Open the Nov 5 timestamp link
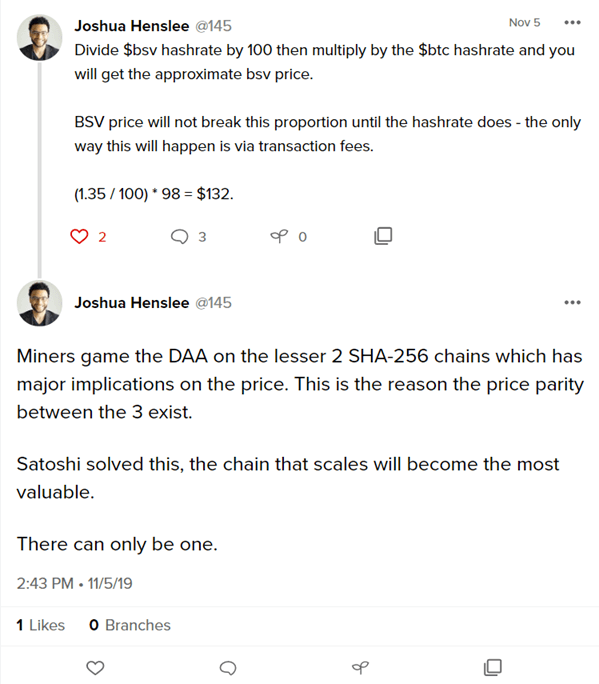Image resolution: width=599 pixels, height=684 pixels. click(x=524, y=22)
